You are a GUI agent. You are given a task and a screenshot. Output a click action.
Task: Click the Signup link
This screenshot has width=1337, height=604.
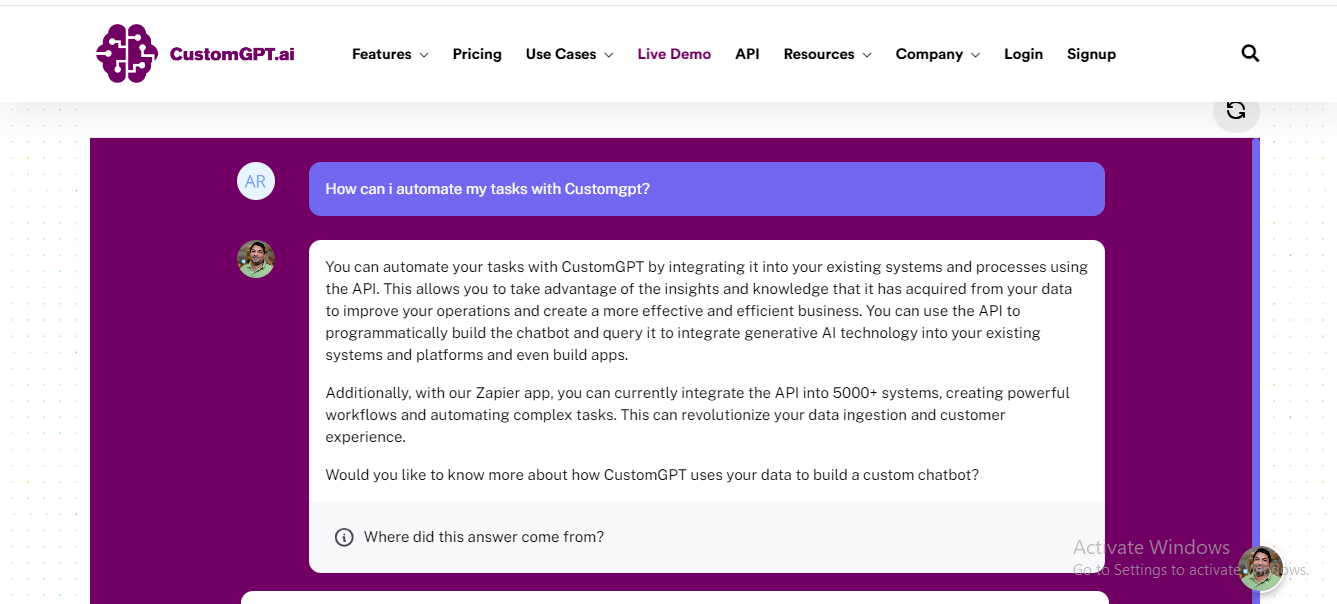tap(1091, 54)
